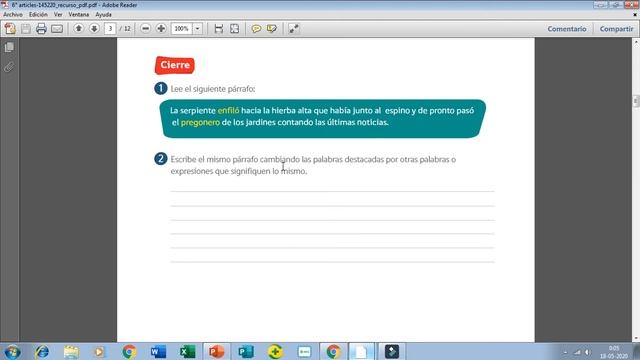Click the Save file icon
The image size is (640, 360).
pyautogui.click(x=26, y=29)
